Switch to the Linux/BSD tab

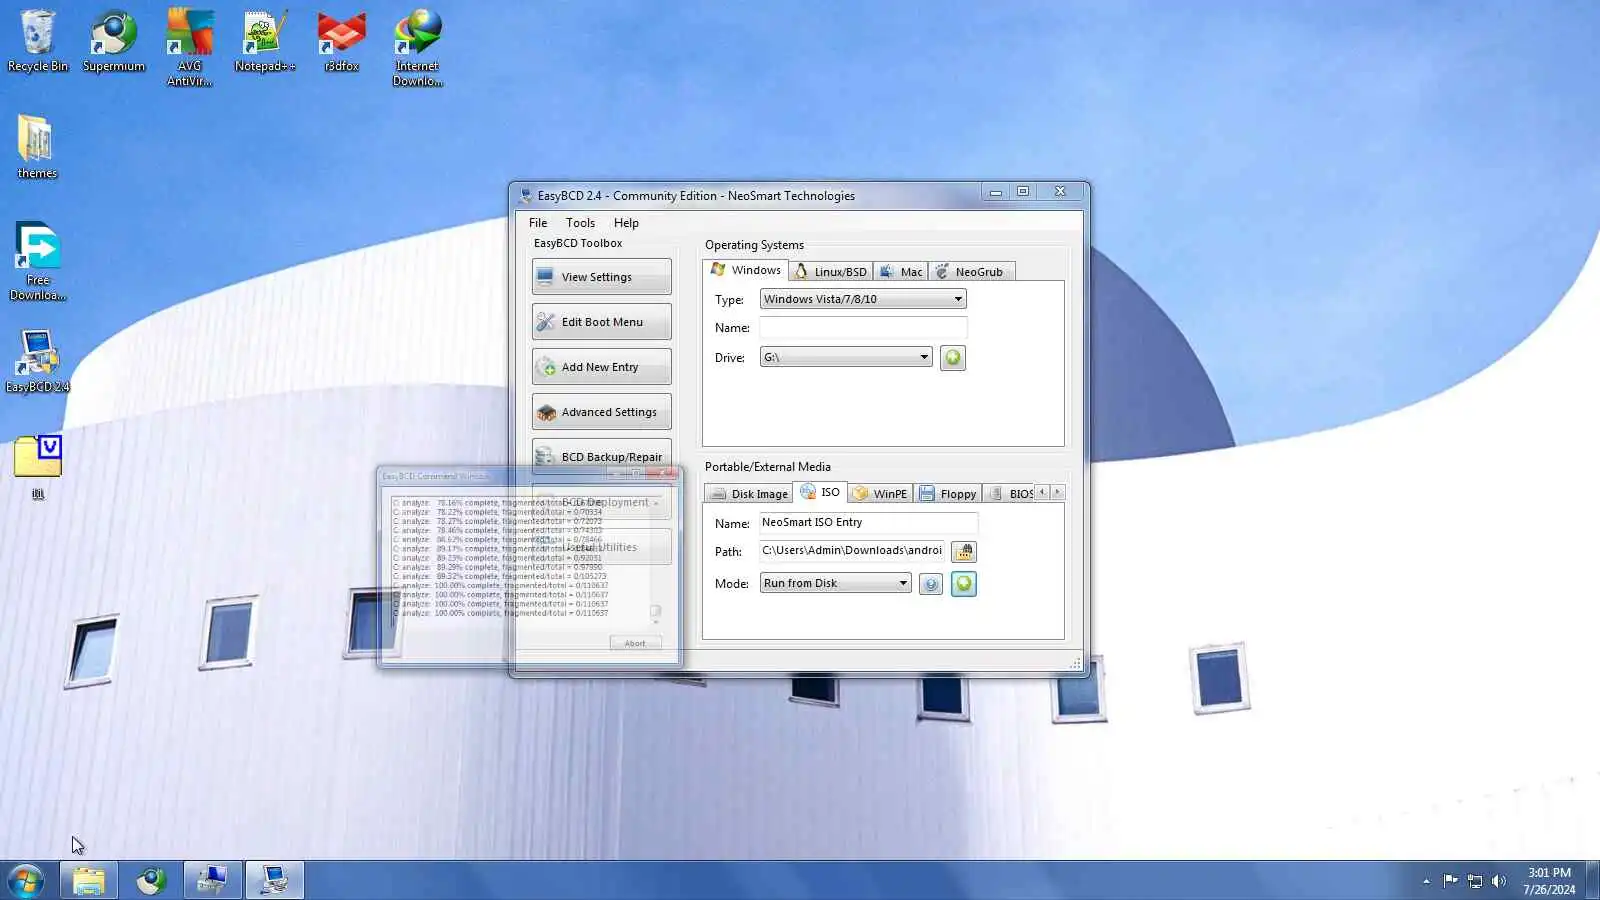pos(830,272)
